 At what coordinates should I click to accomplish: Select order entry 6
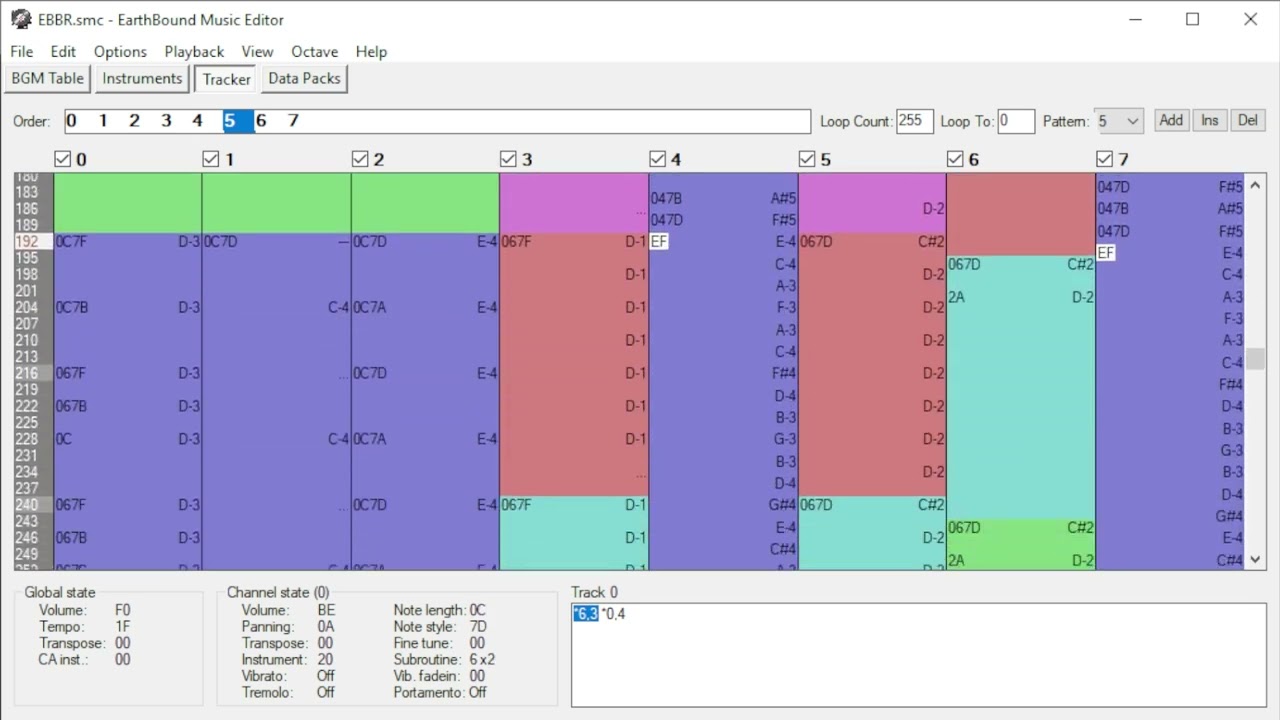click(261, 121)
